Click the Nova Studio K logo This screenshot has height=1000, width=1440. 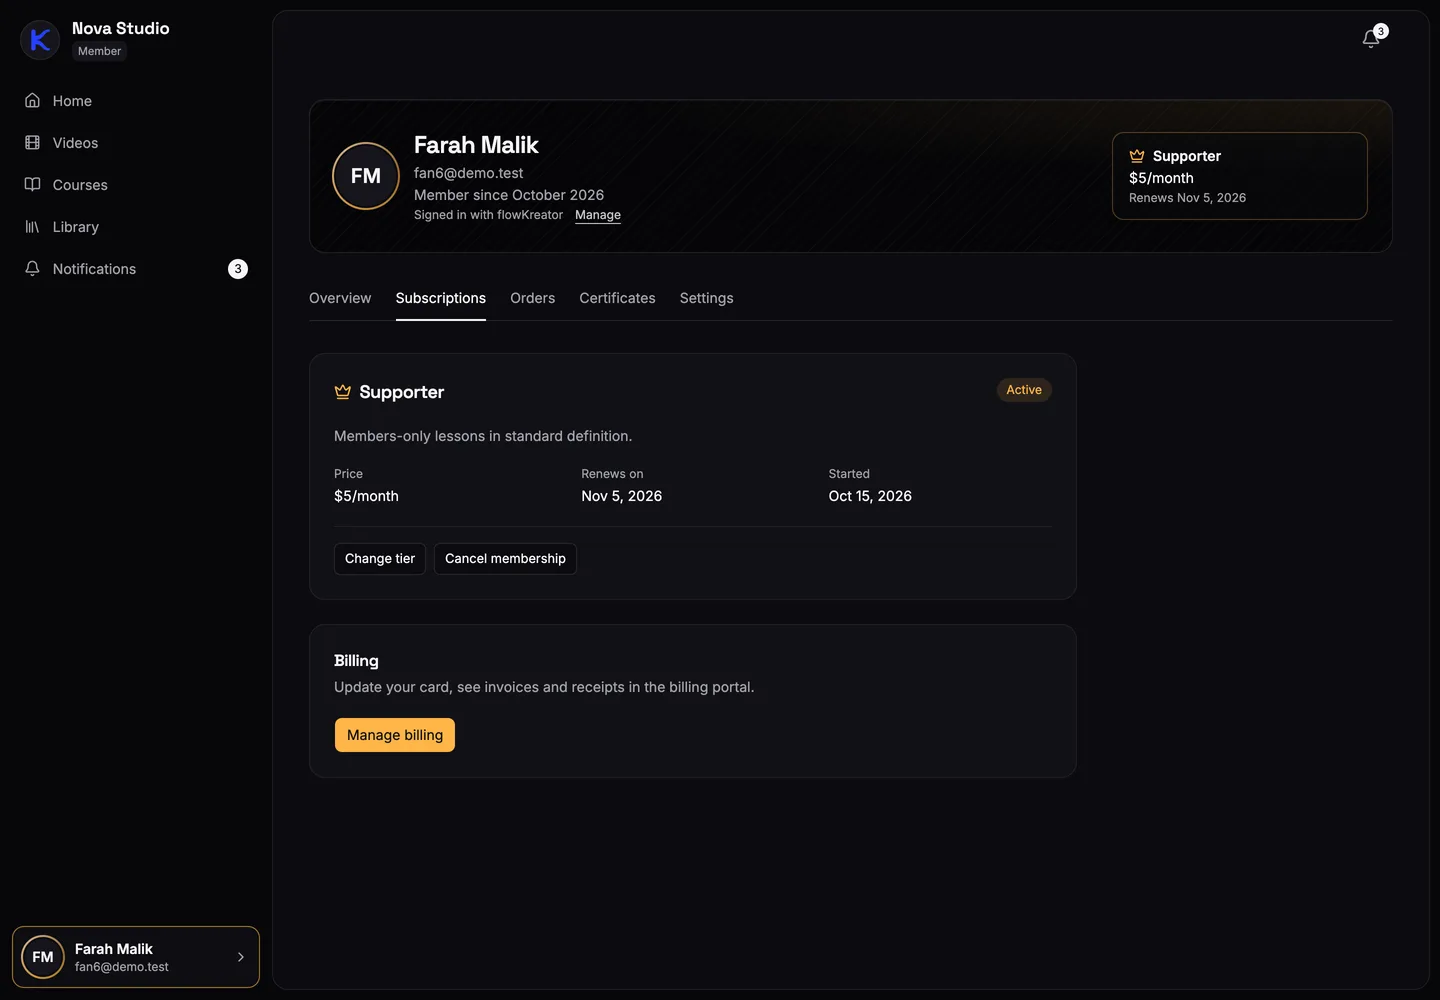click(40, 40)
